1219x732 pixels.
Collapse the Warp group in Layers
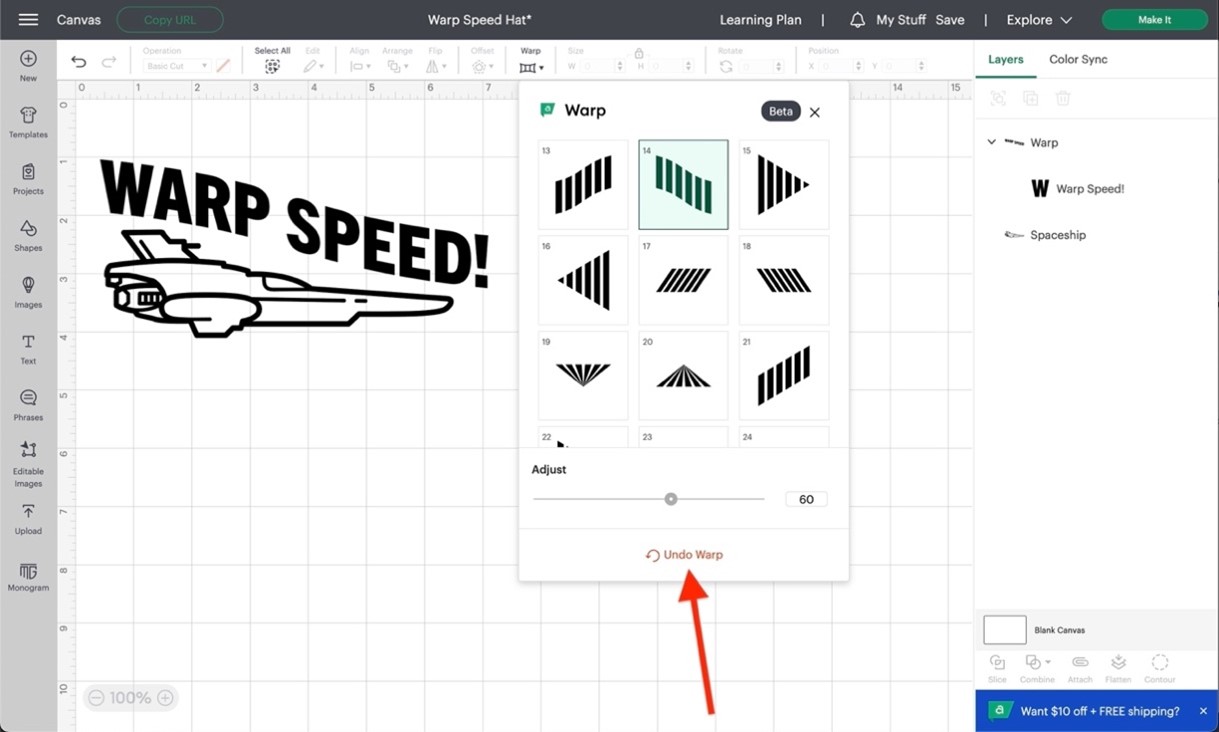pos(991,142)
